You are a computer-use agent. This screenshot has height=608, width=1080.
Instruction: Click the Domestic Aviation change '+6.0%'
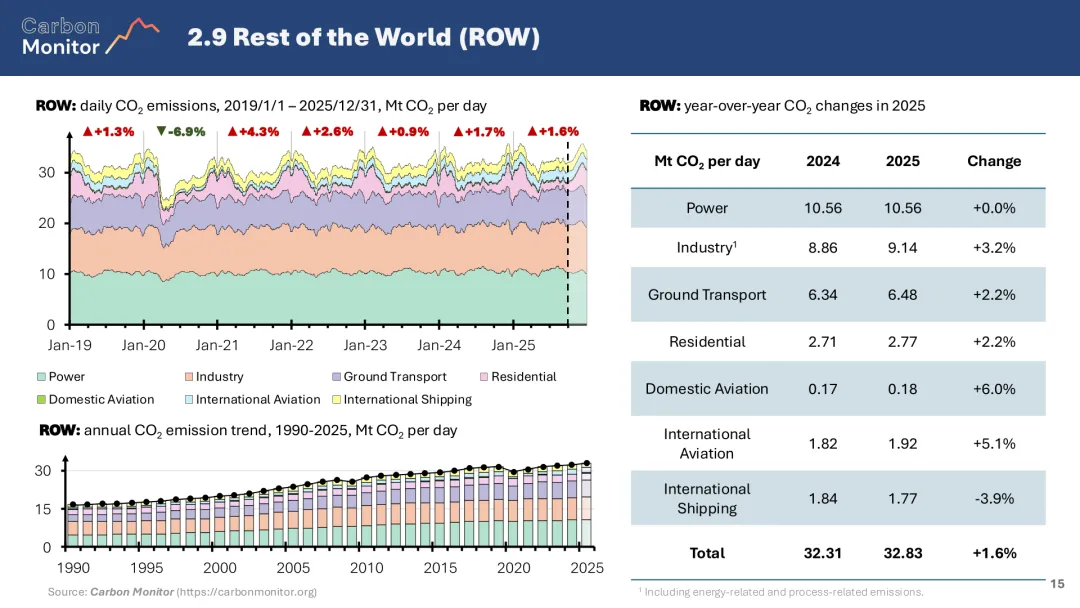click(994, 389)
